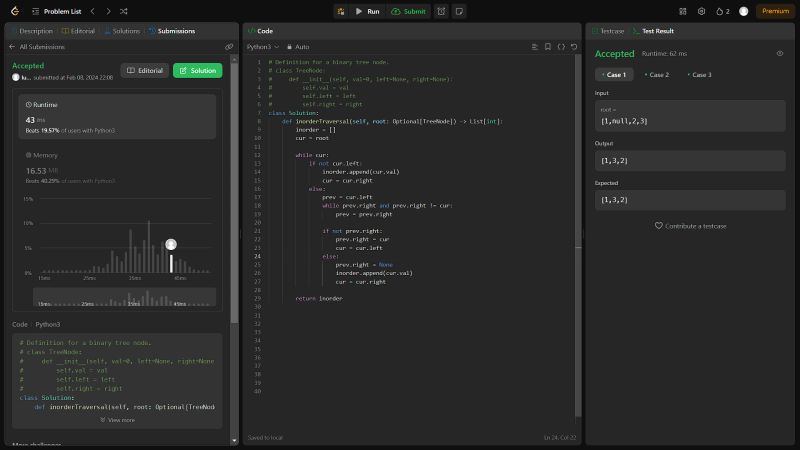Select the Case 2 testcase
The height and width of the screenshot is (450, 800).
pyautogui.click(x=657, y=75)
